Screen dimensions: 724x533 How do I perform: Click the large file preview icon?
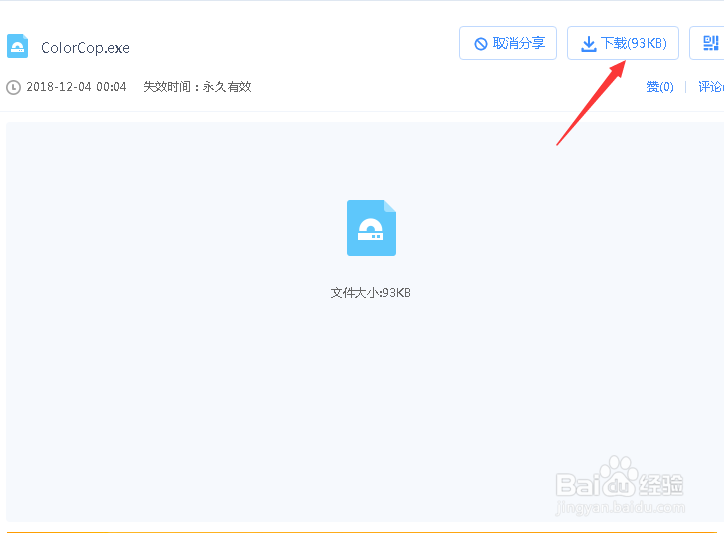tap(371, 228)
